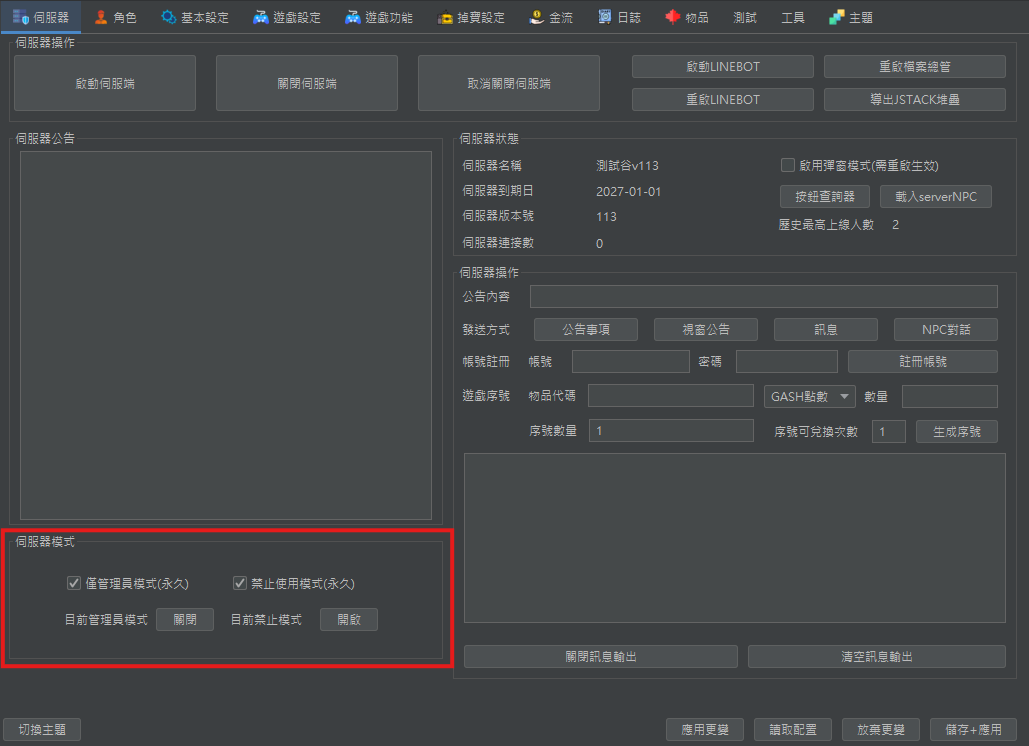
Task: Click the 日誌 log icon
Action: click(604, 17)
